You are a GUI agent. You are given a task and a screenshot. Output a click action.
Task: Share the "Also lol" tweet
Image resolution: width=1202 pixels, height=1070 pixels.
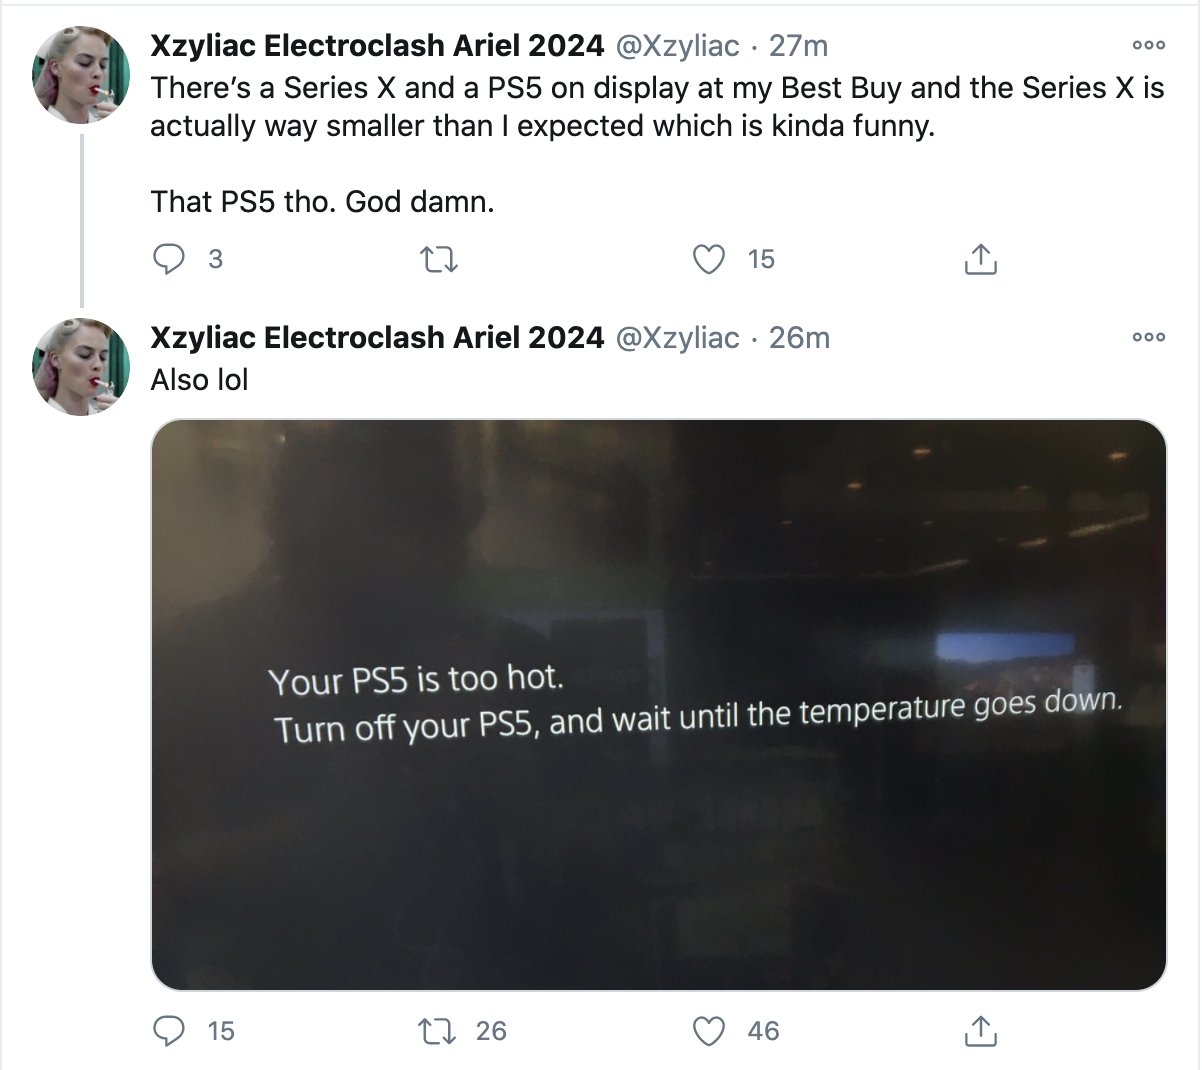(x=980, y=1031)
